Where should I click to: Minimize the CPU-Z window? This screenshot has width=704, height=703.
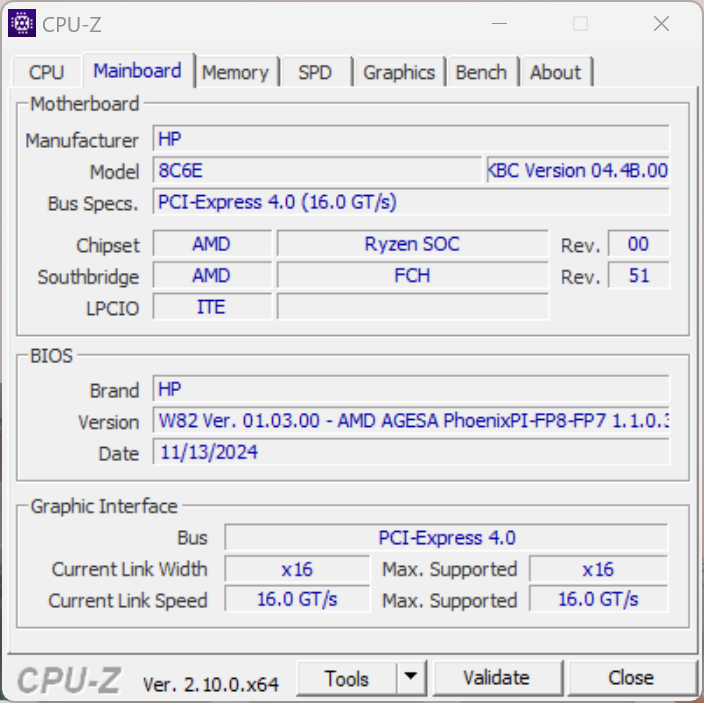[499, 23]
